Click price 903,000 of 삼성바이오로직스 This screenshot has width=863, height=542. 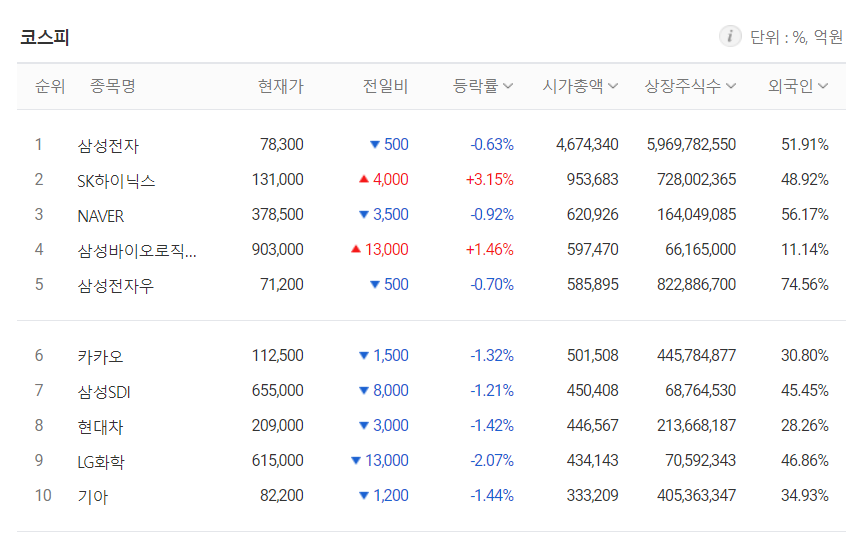click(x=277, y=249)
